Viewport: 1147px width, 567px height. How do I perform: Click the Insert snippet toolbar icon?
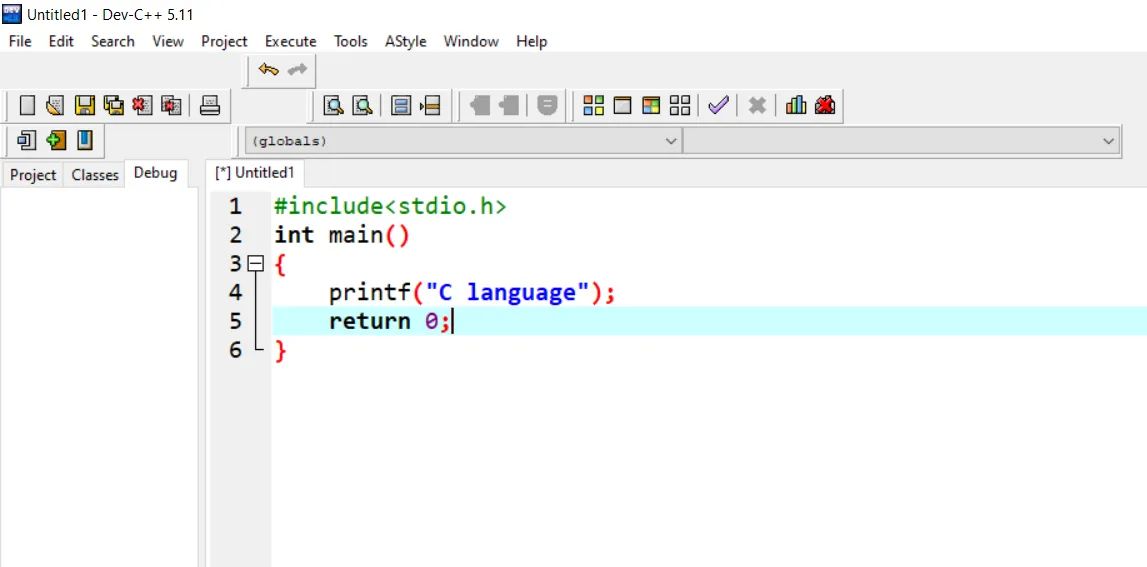tap(27, 140)
